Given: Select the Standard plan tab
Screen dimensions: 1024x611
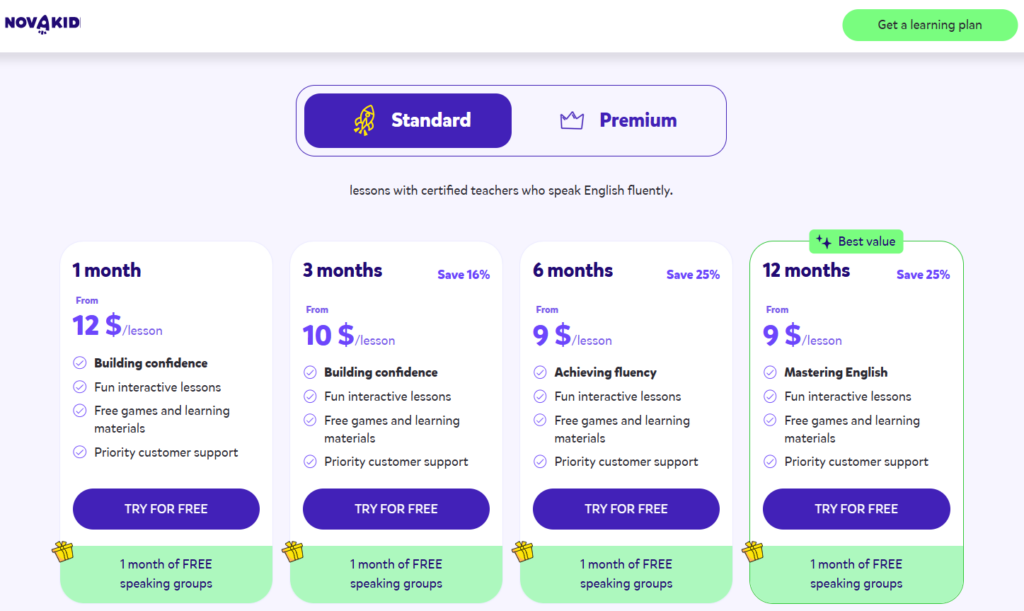Looking at the screenshot, I should (407, 120).
